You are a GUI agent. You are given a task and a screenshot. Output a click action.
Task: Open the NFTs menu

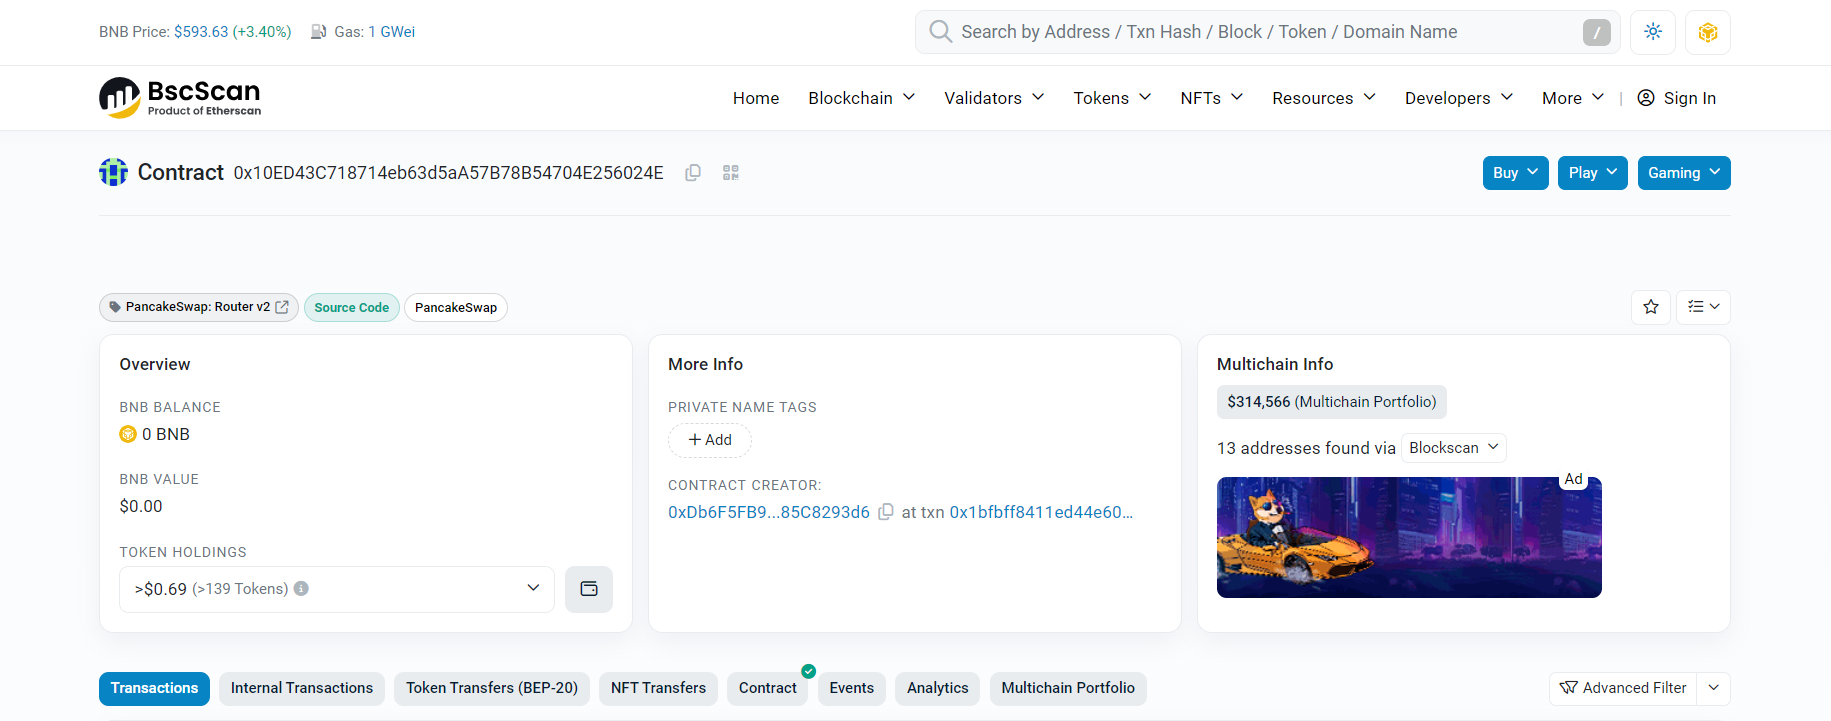pos(1211,98)
